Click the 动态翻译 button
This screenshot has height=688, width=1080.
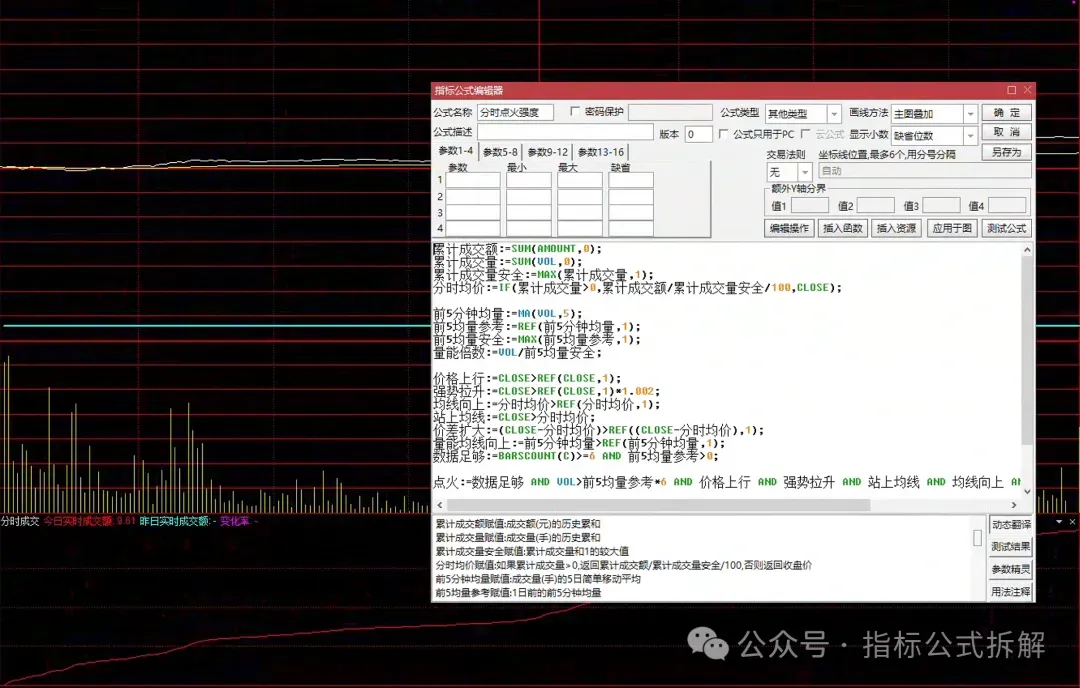(1010, 525)
